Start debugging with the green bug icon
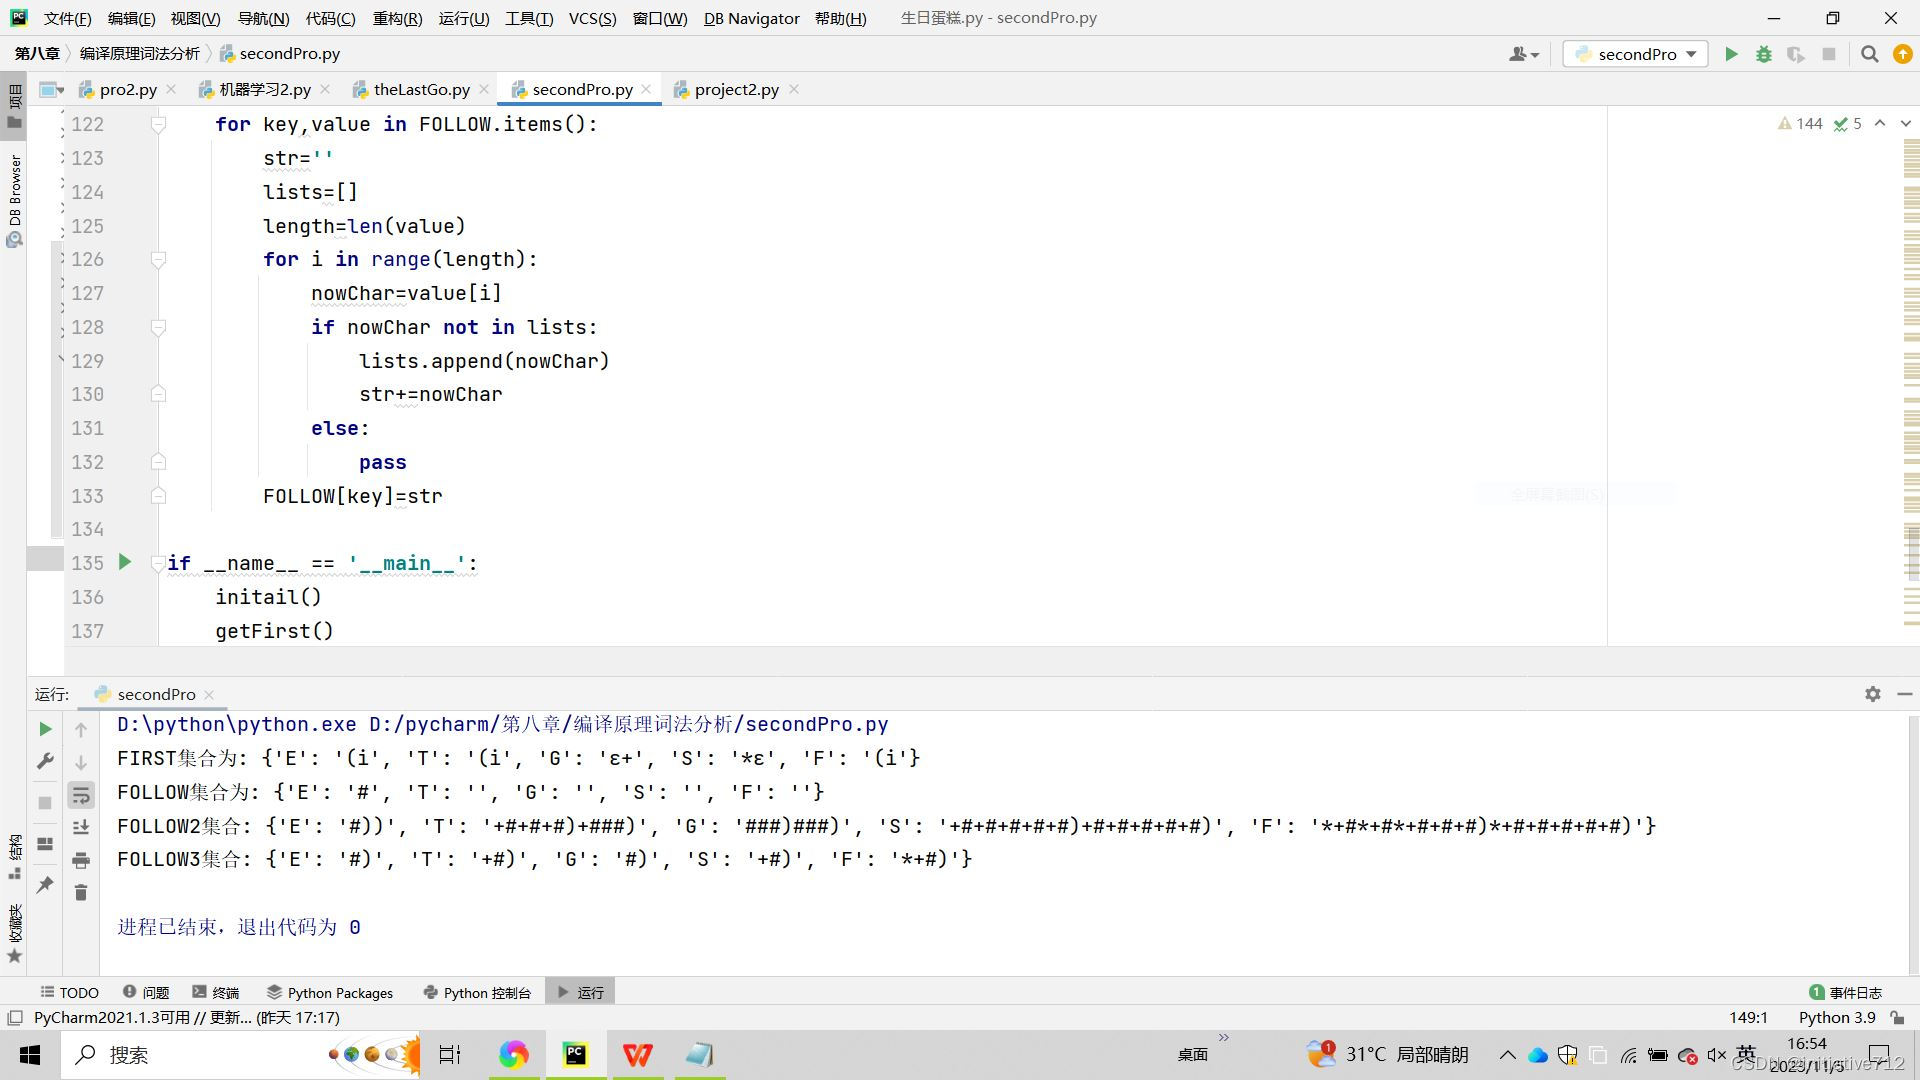 (1764, 54)
